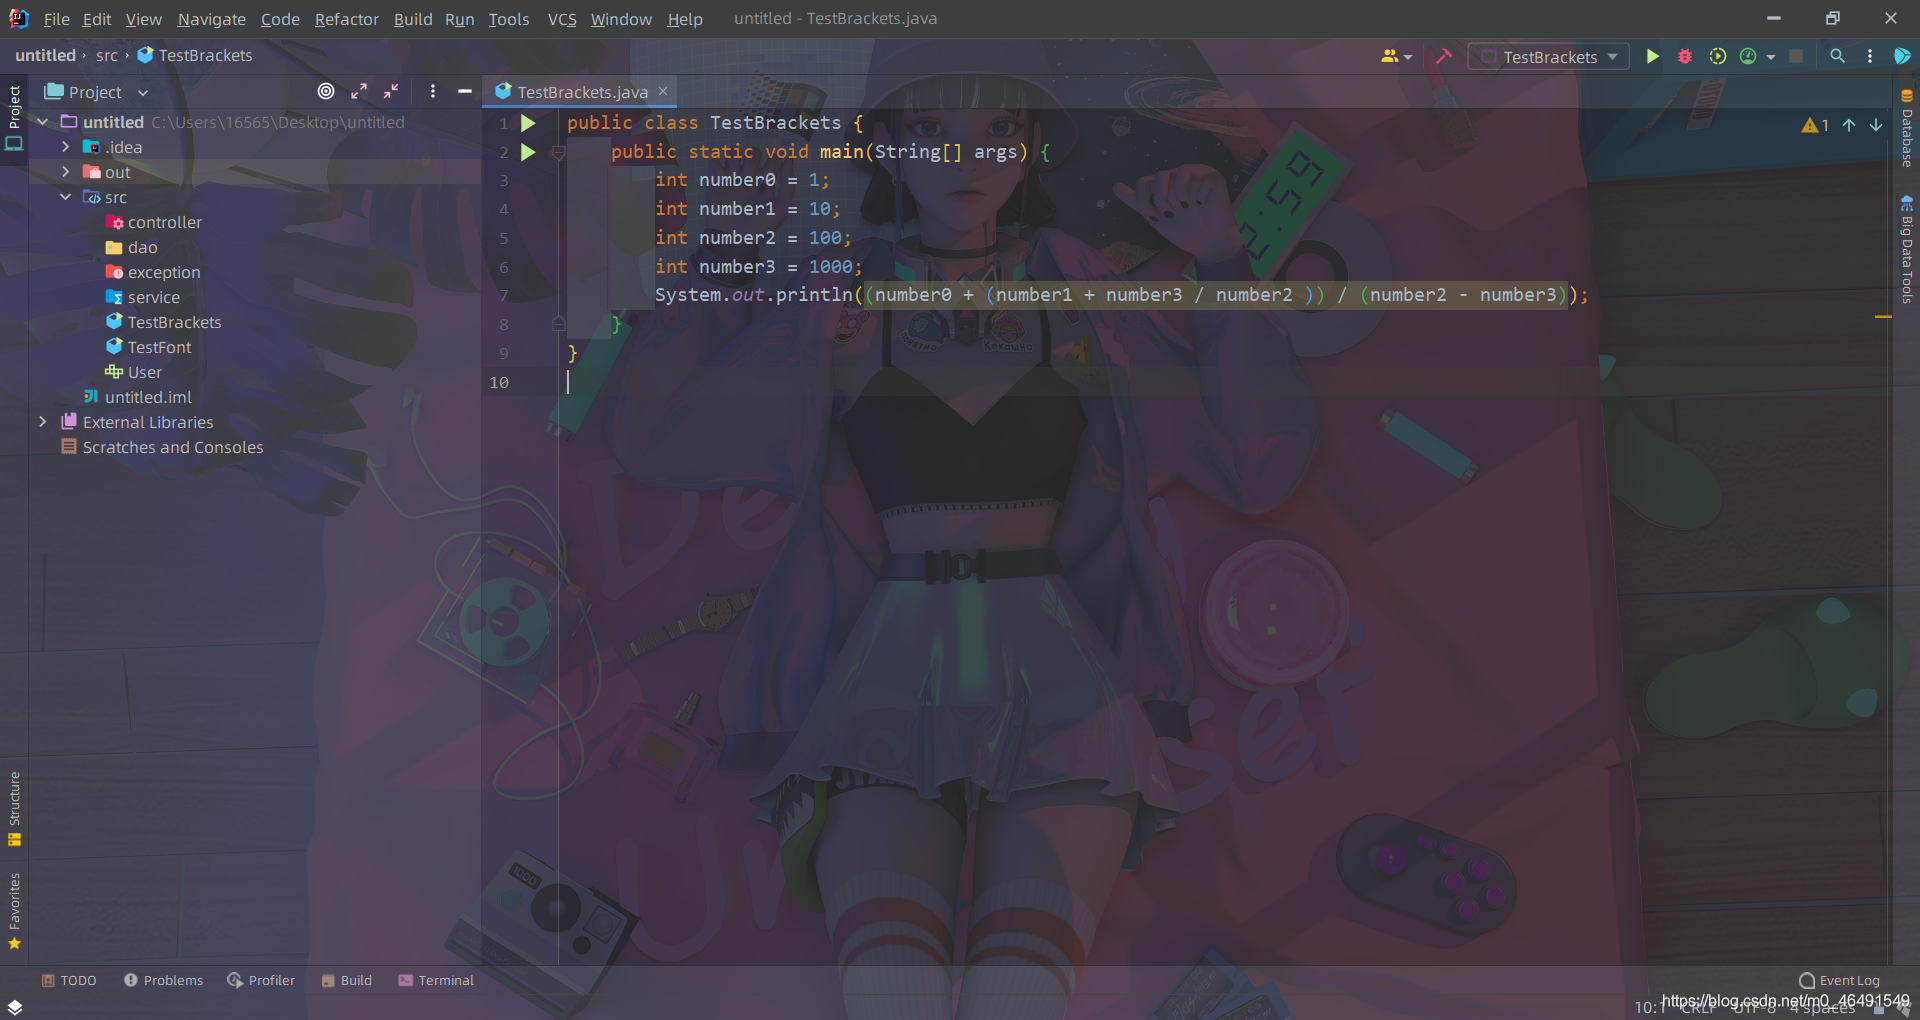Screen dimensions: 1920x1020
Task: Open the Profiler tool window
Action: (261, 980)
